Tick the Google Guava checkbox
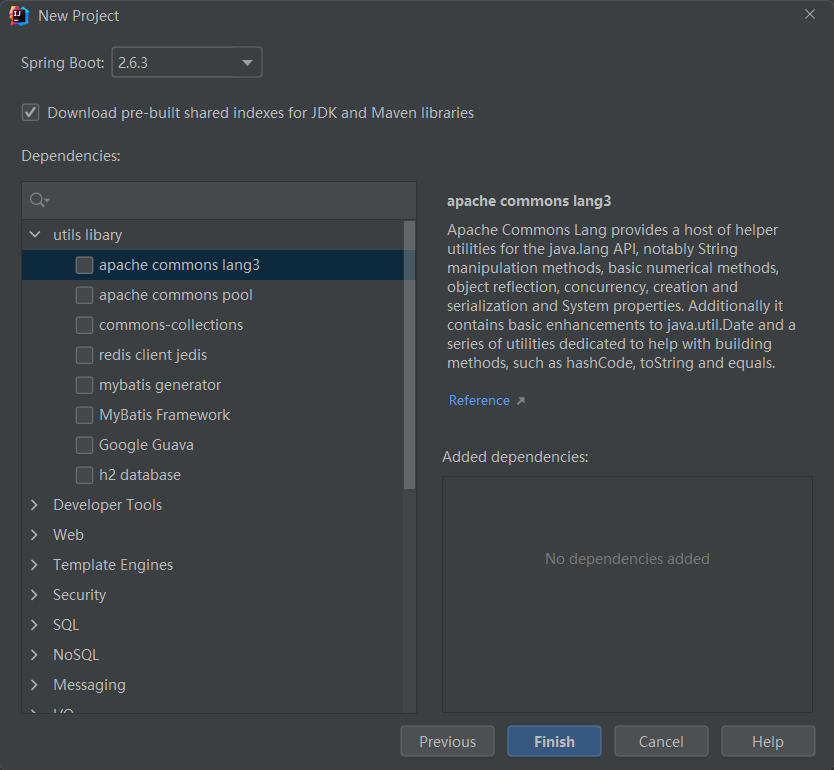This screenshot has height=770, width=834. click(x=84, y=445)
